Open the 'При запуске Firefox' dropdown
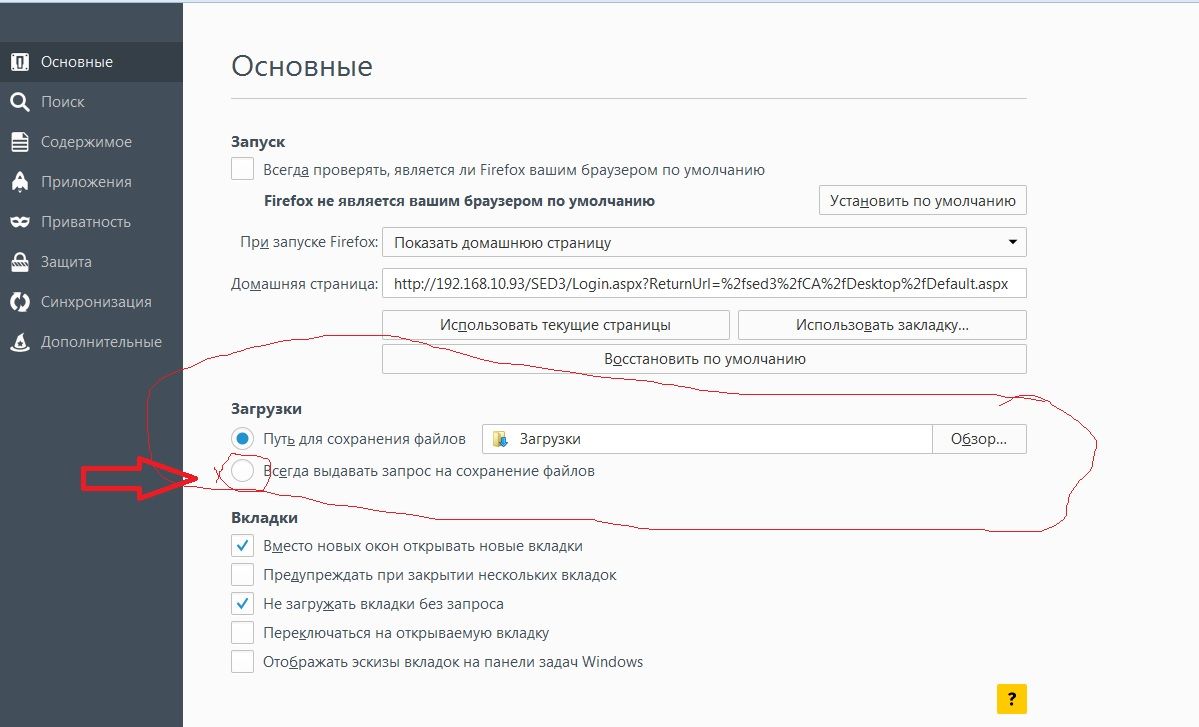Image resolution: width=1199 pixels, height=727 pixels. click(x=704, y=242)
